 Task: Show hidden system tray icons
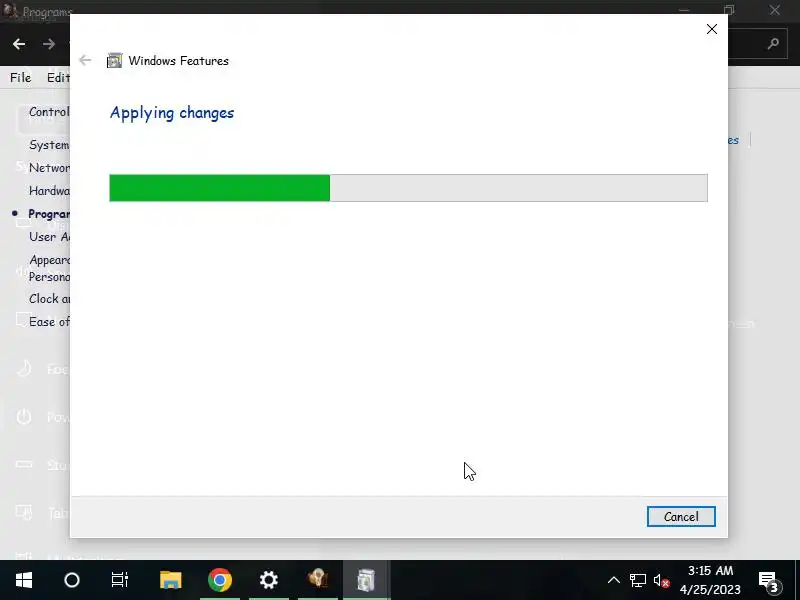[614, 580]
